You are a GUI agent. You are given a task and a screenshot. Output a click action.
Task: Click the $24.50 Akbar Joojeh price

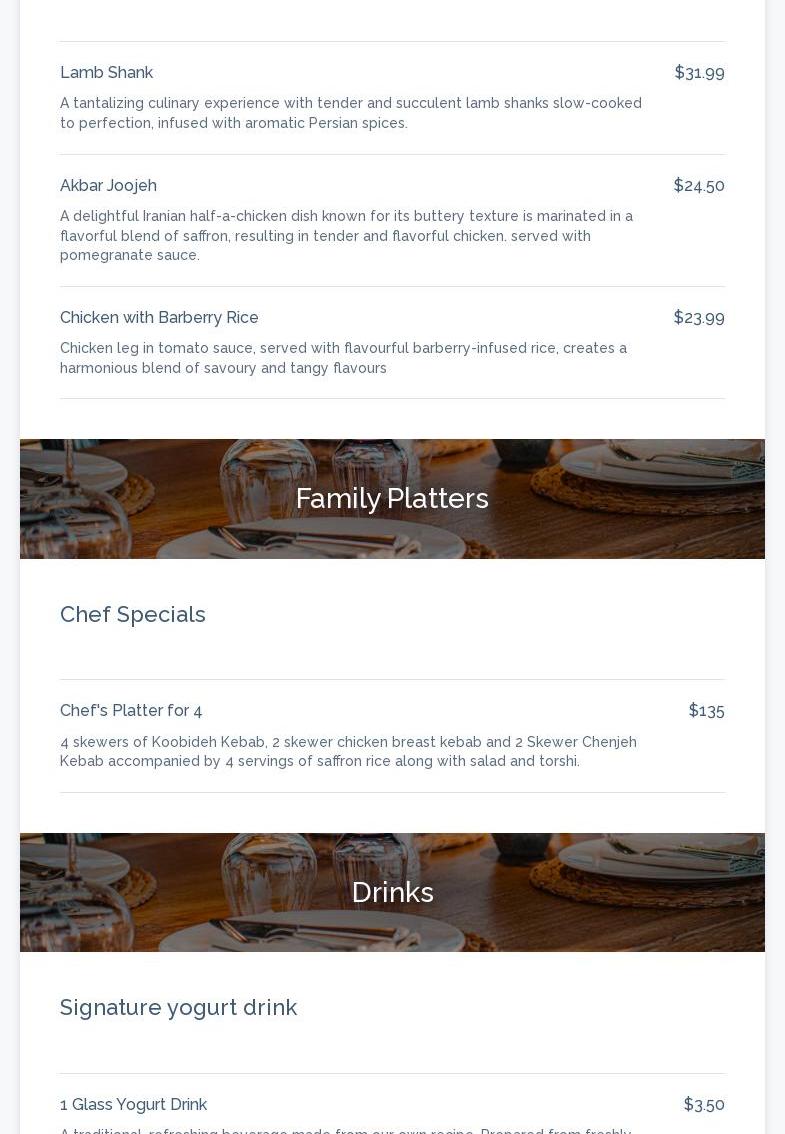click(698, 186)
